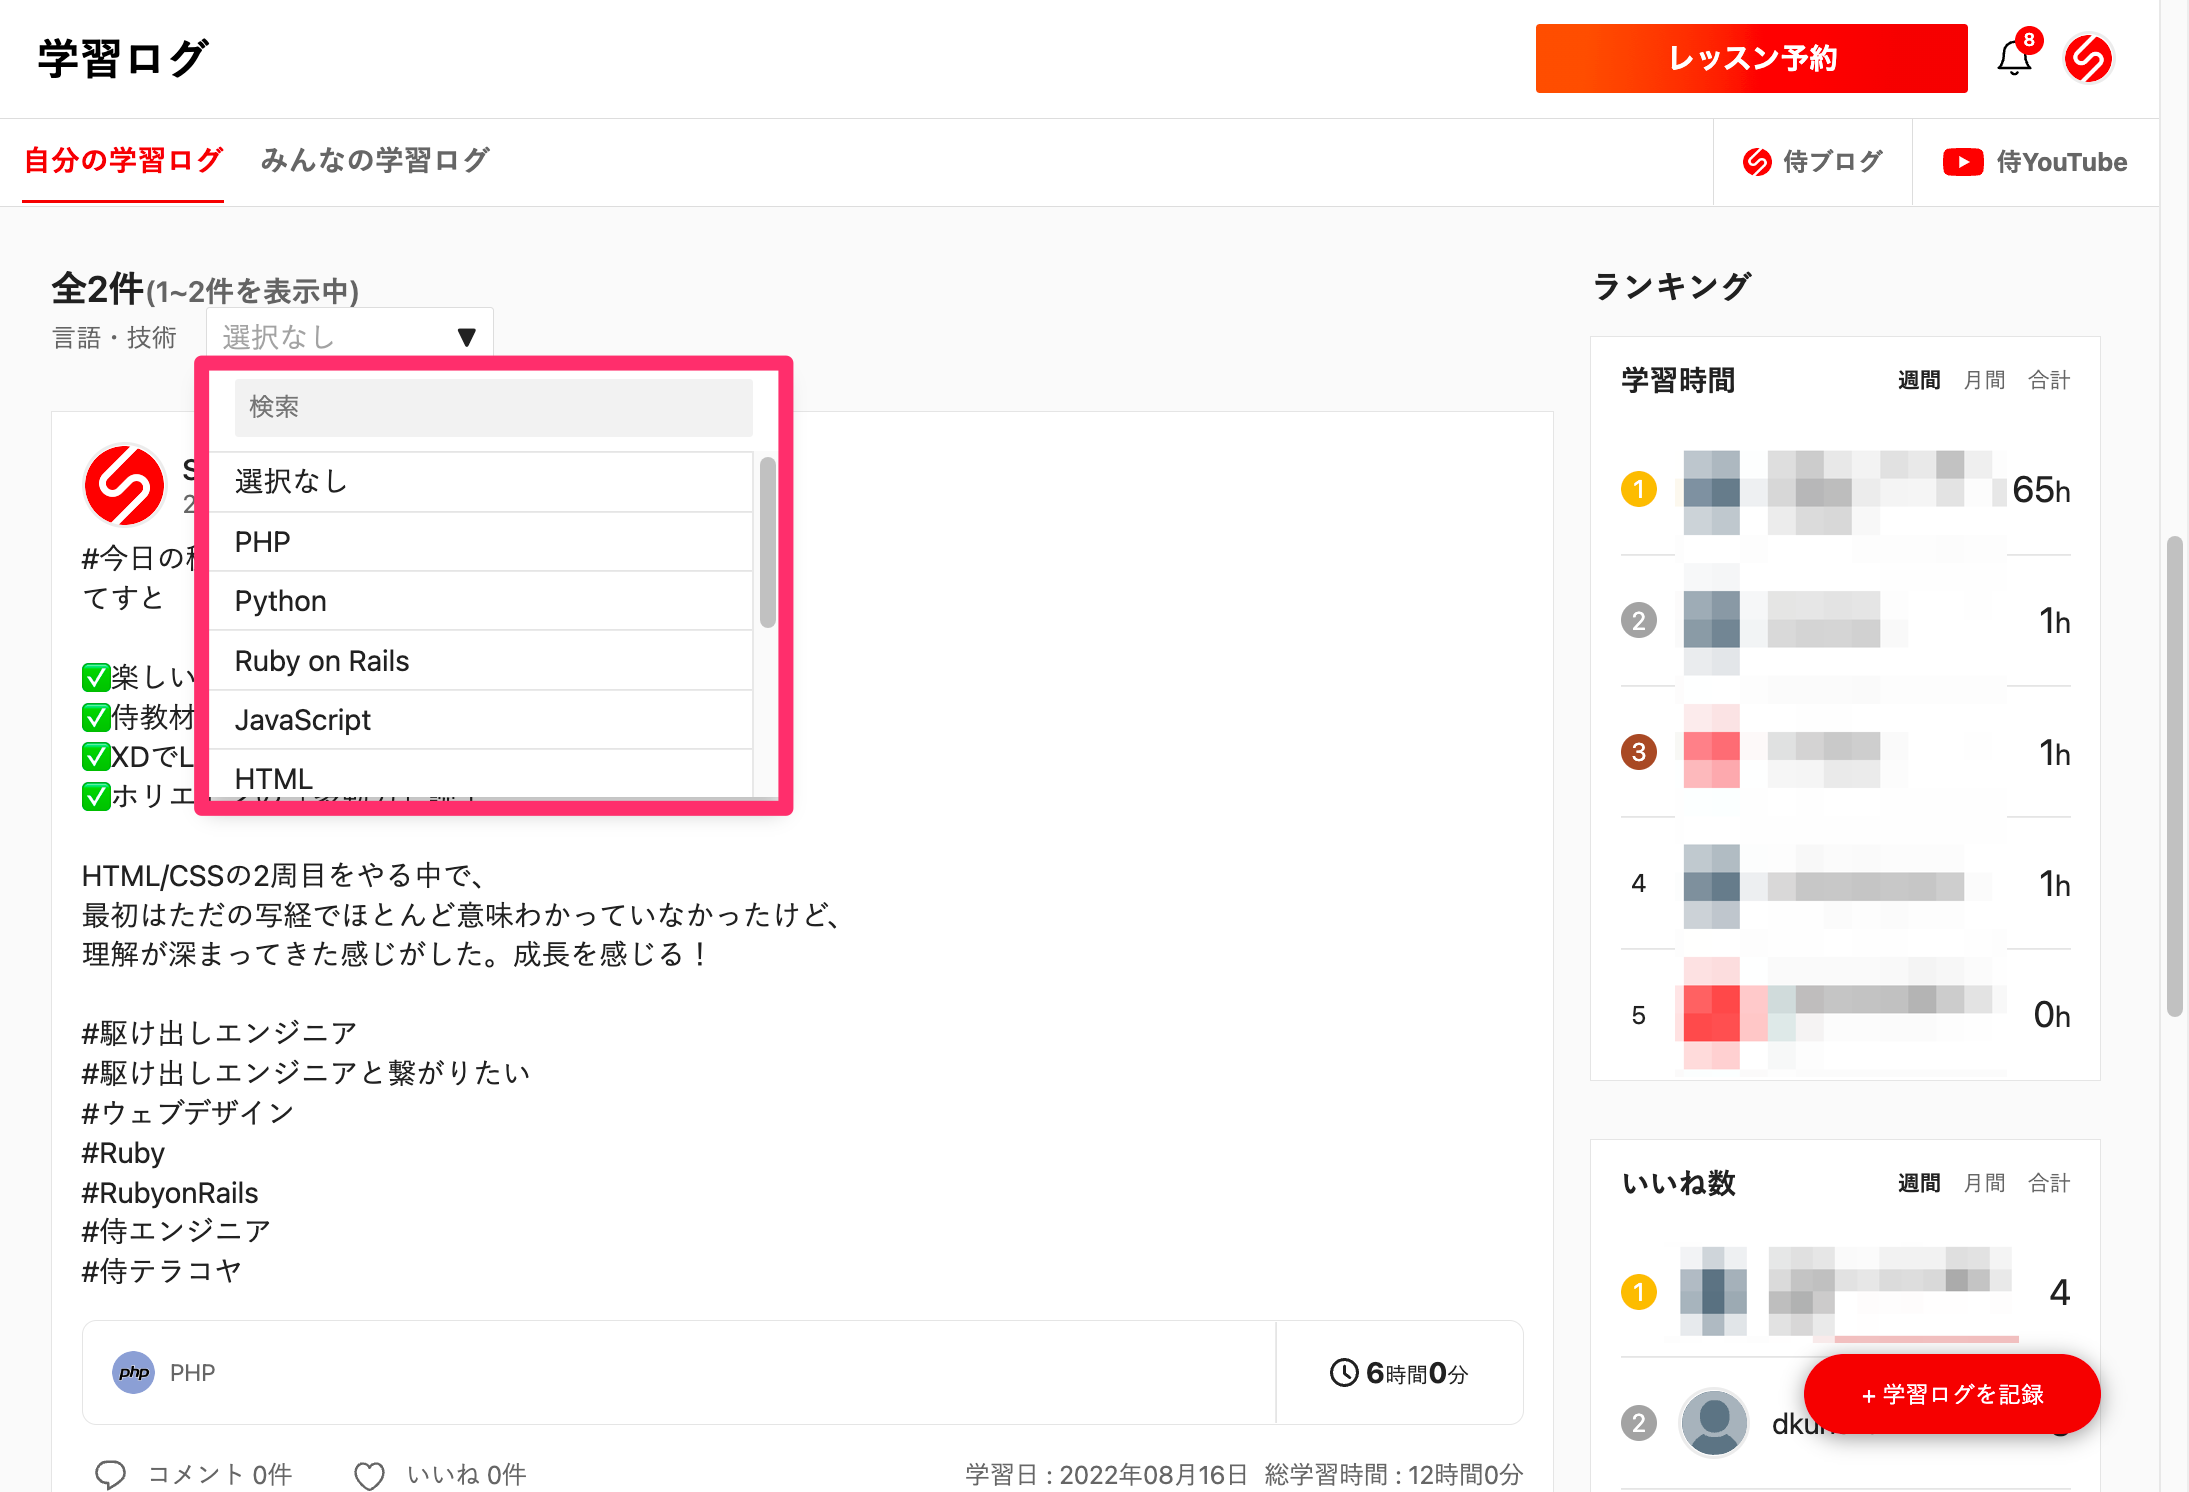Select 月間 in 学習時間 ranking
Screen dimensions: 2189x1492
(1984, 380)
